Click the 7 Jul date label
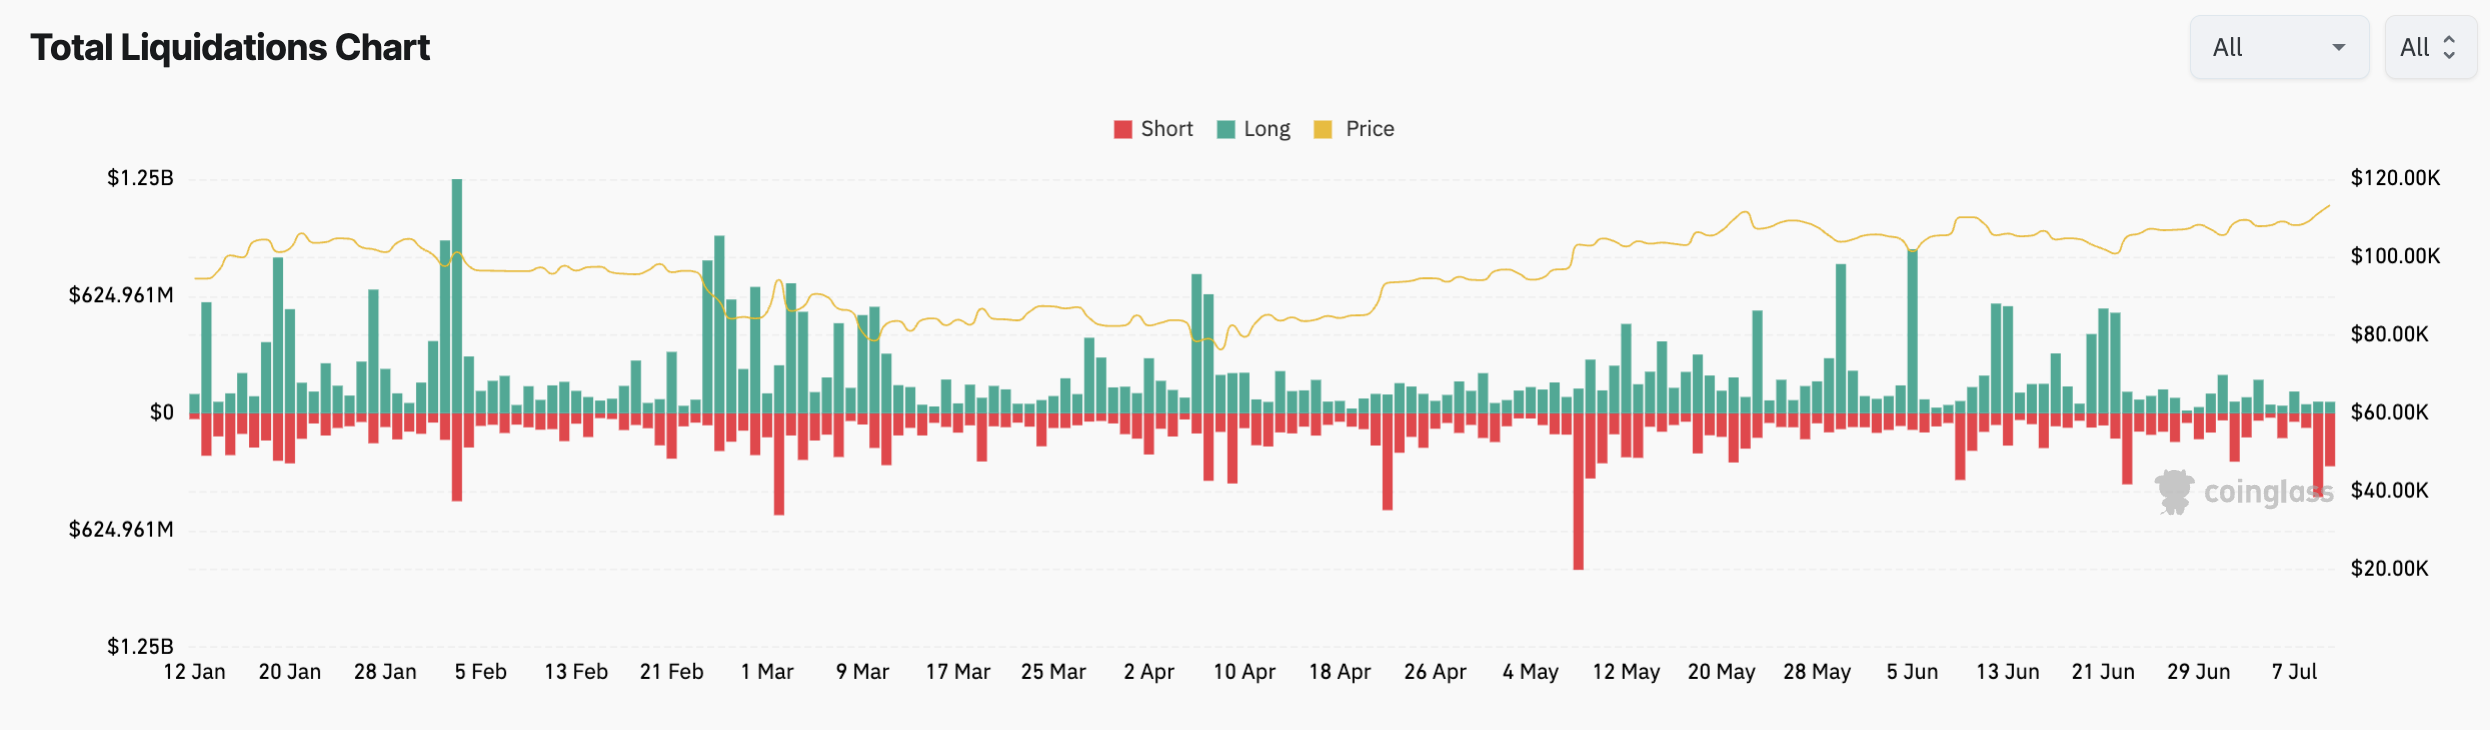This screenshot has height=730, width=2490. (x=2294, y=672)
